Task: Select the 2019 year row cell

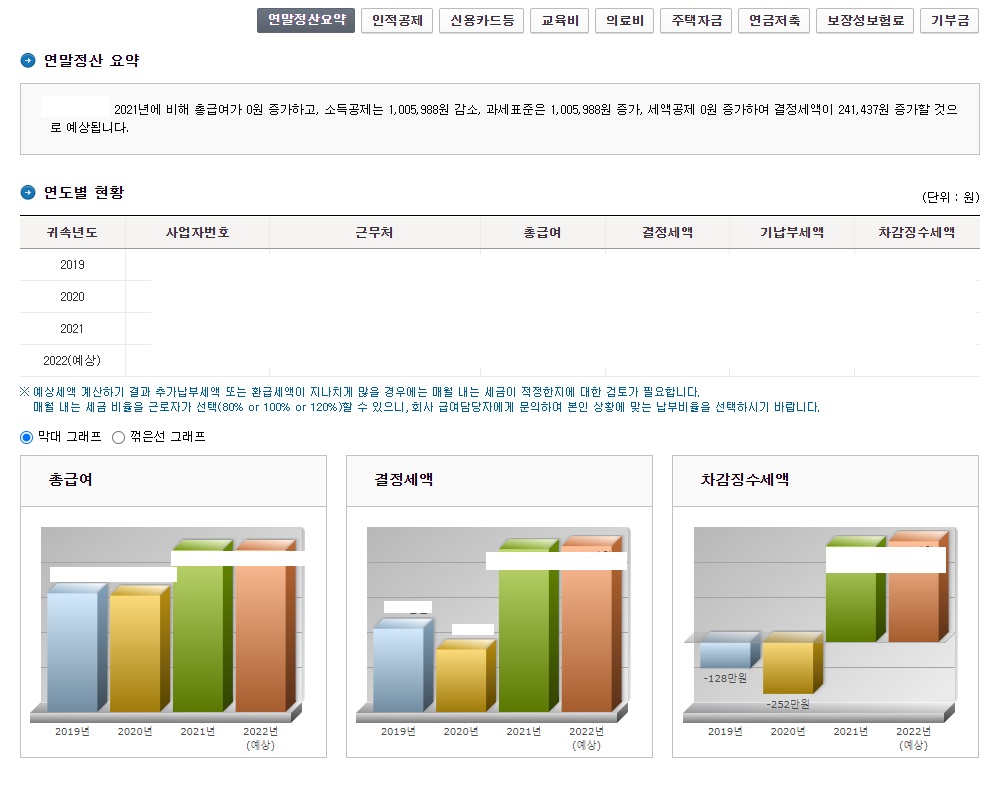Action: 72,265
